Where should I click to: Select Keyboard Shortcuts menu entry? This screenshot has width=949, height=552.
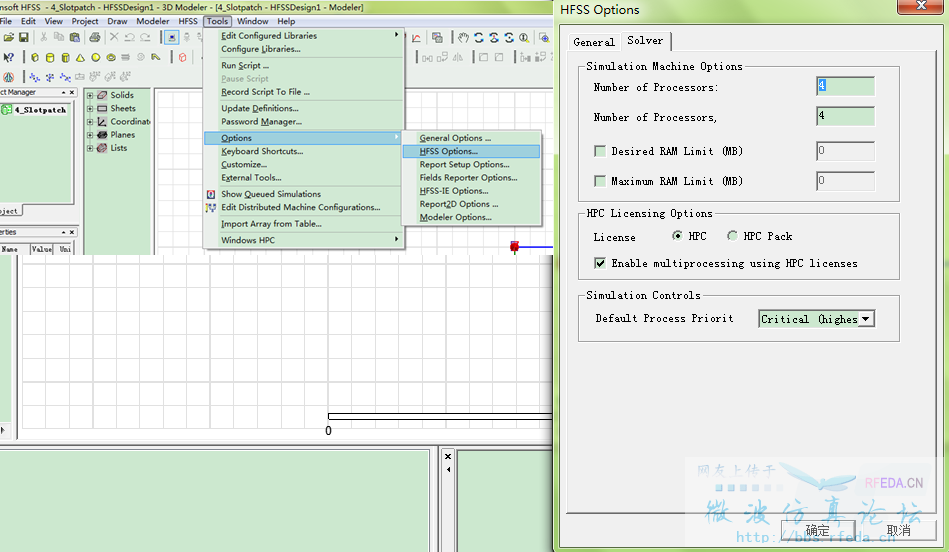303,151
